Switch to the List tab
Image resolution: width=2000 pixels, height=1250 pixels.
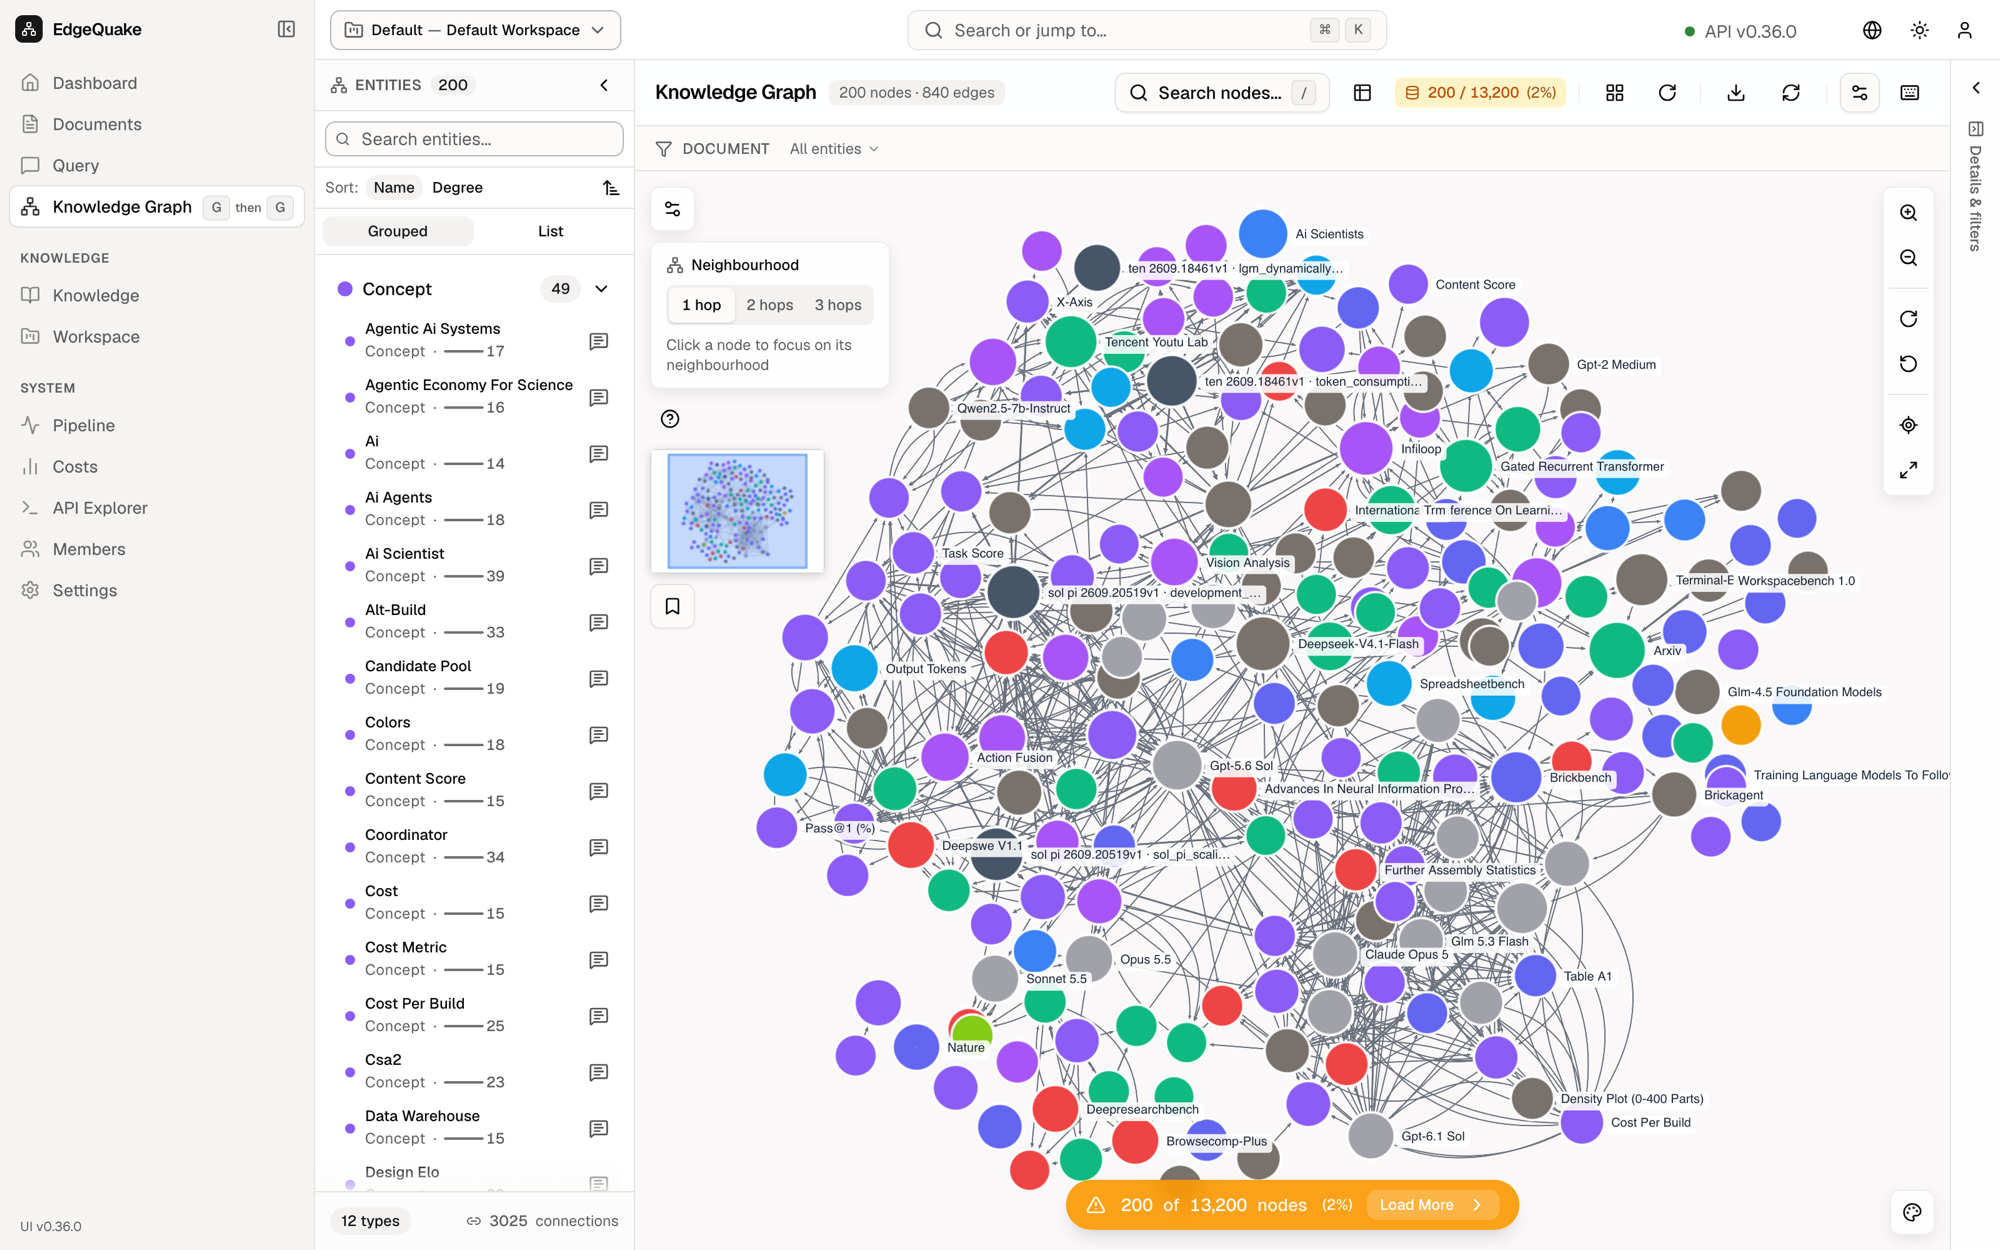click(550, 231)
